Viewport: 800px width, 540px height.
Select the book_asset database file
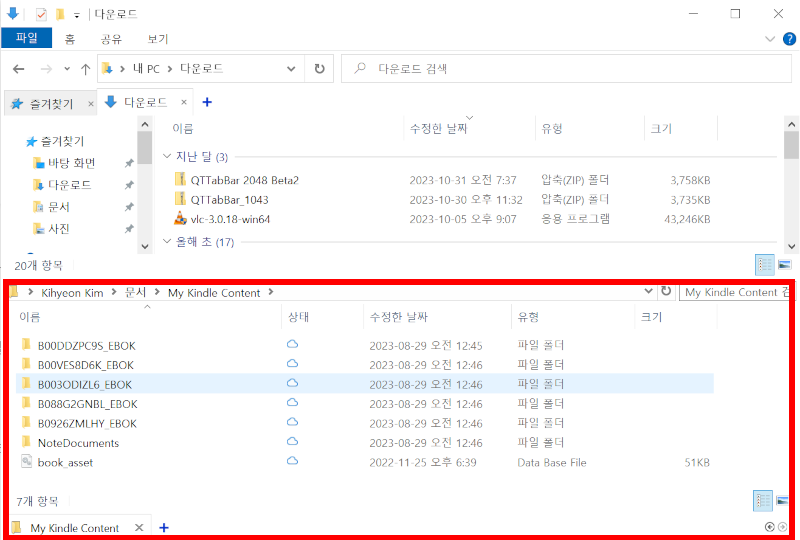click(x=65, y=462)
